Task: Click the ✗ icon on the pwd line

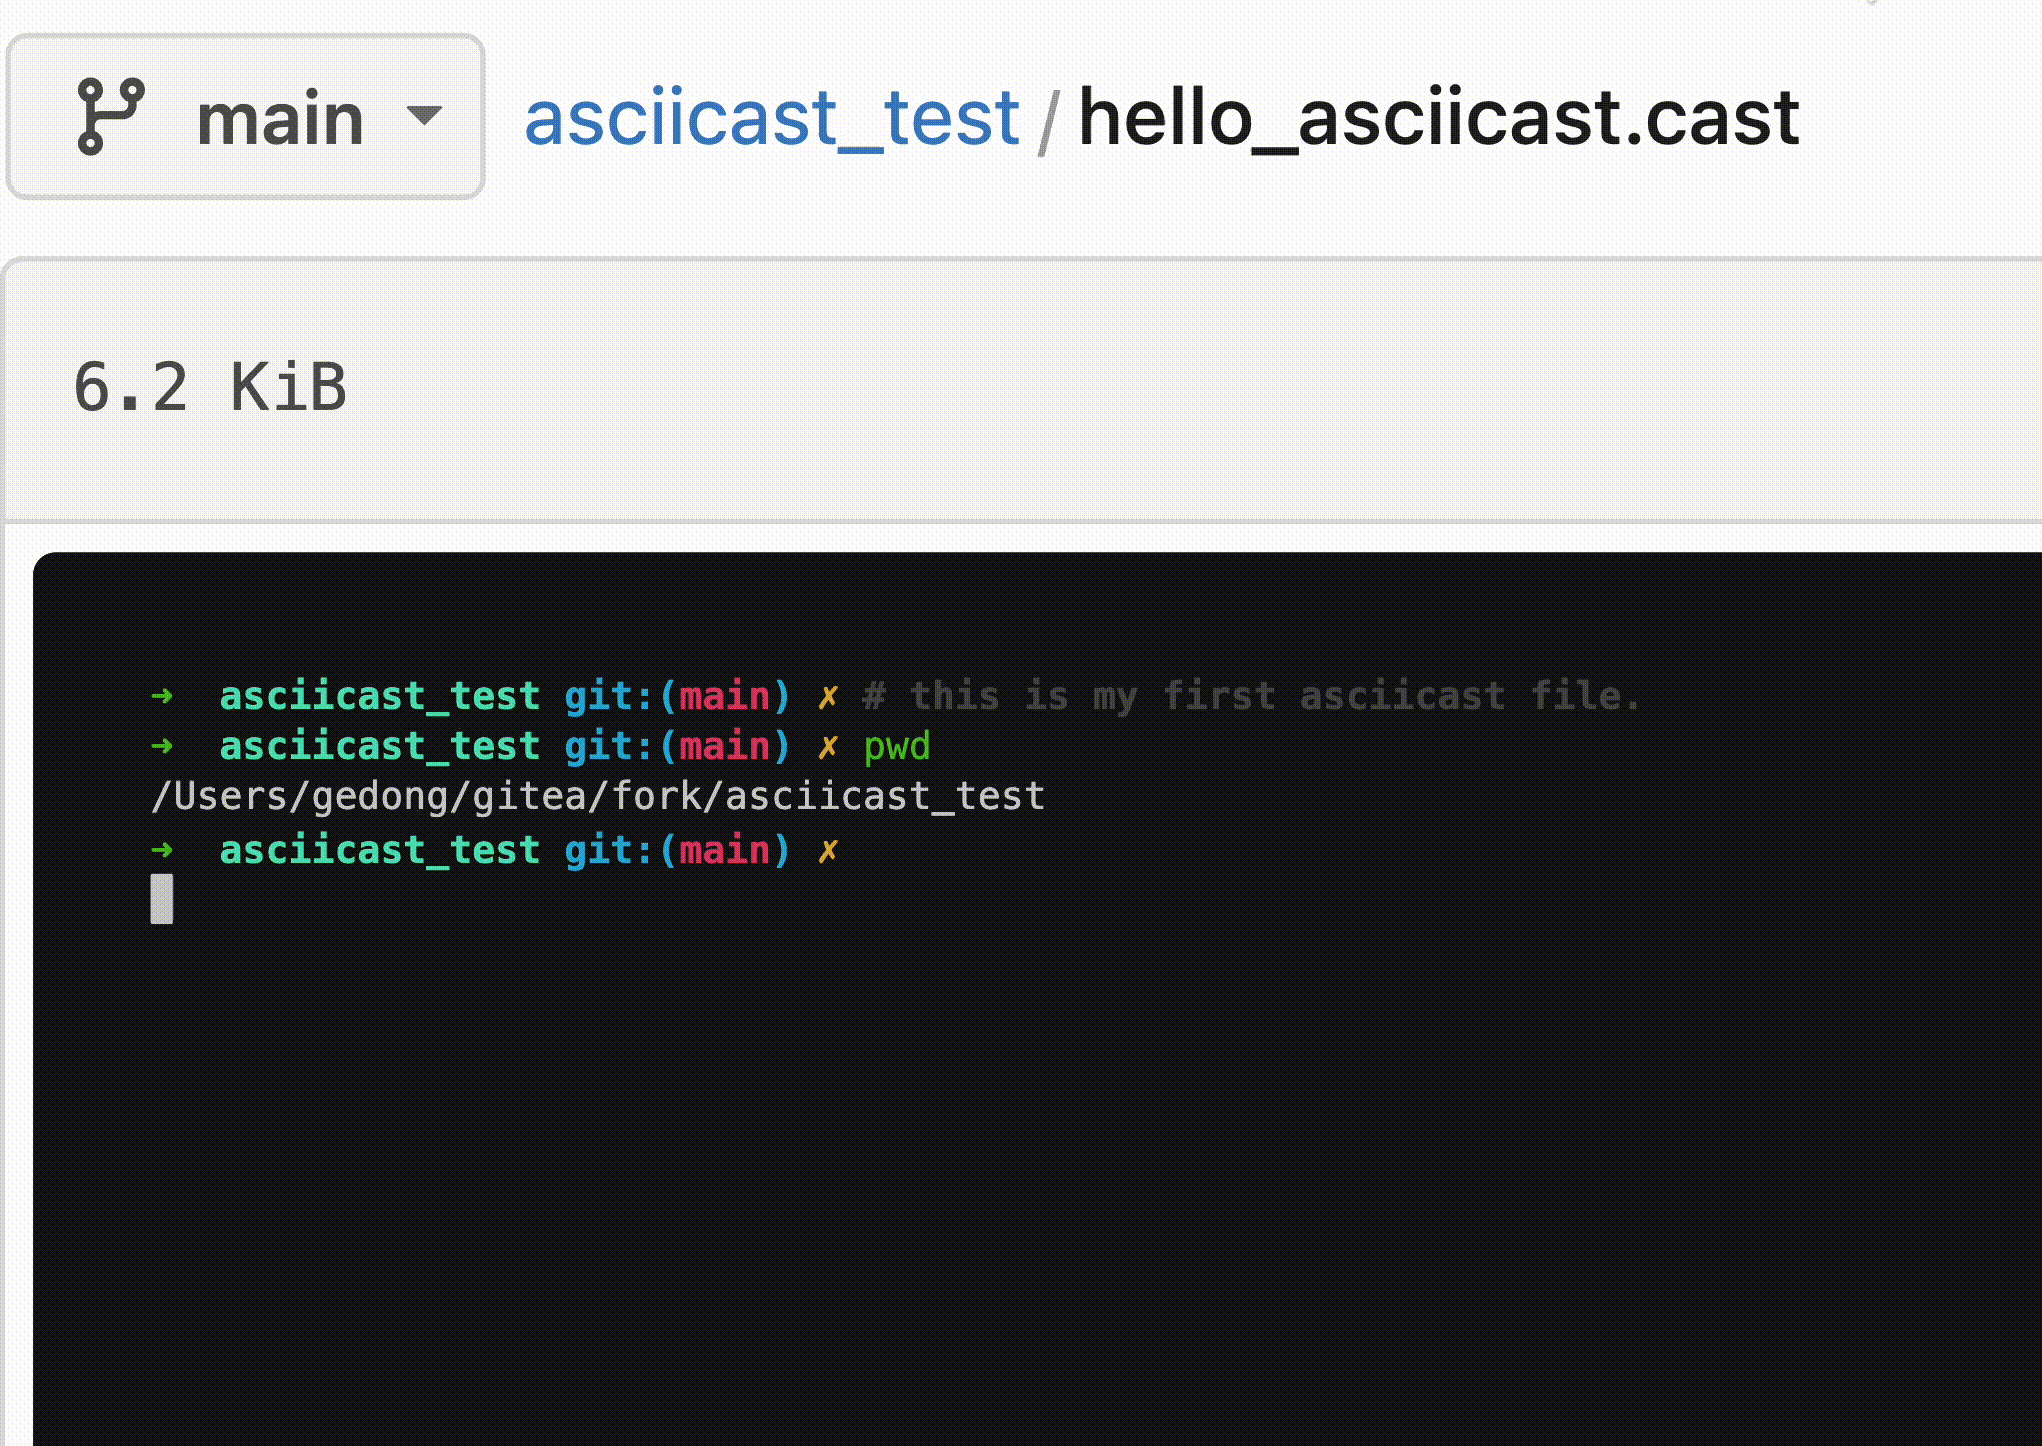Action: (x=828, y=746)
